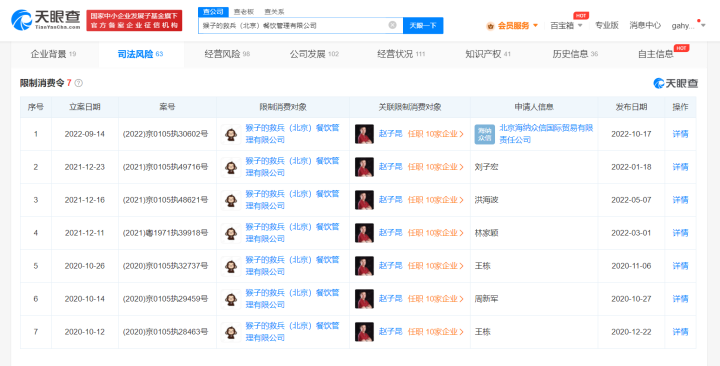Image resolution: width=720 pixels, height=366 pixels.
Task: Open the gahy... account dropdown arrow
Action: (x=703, y=26)
